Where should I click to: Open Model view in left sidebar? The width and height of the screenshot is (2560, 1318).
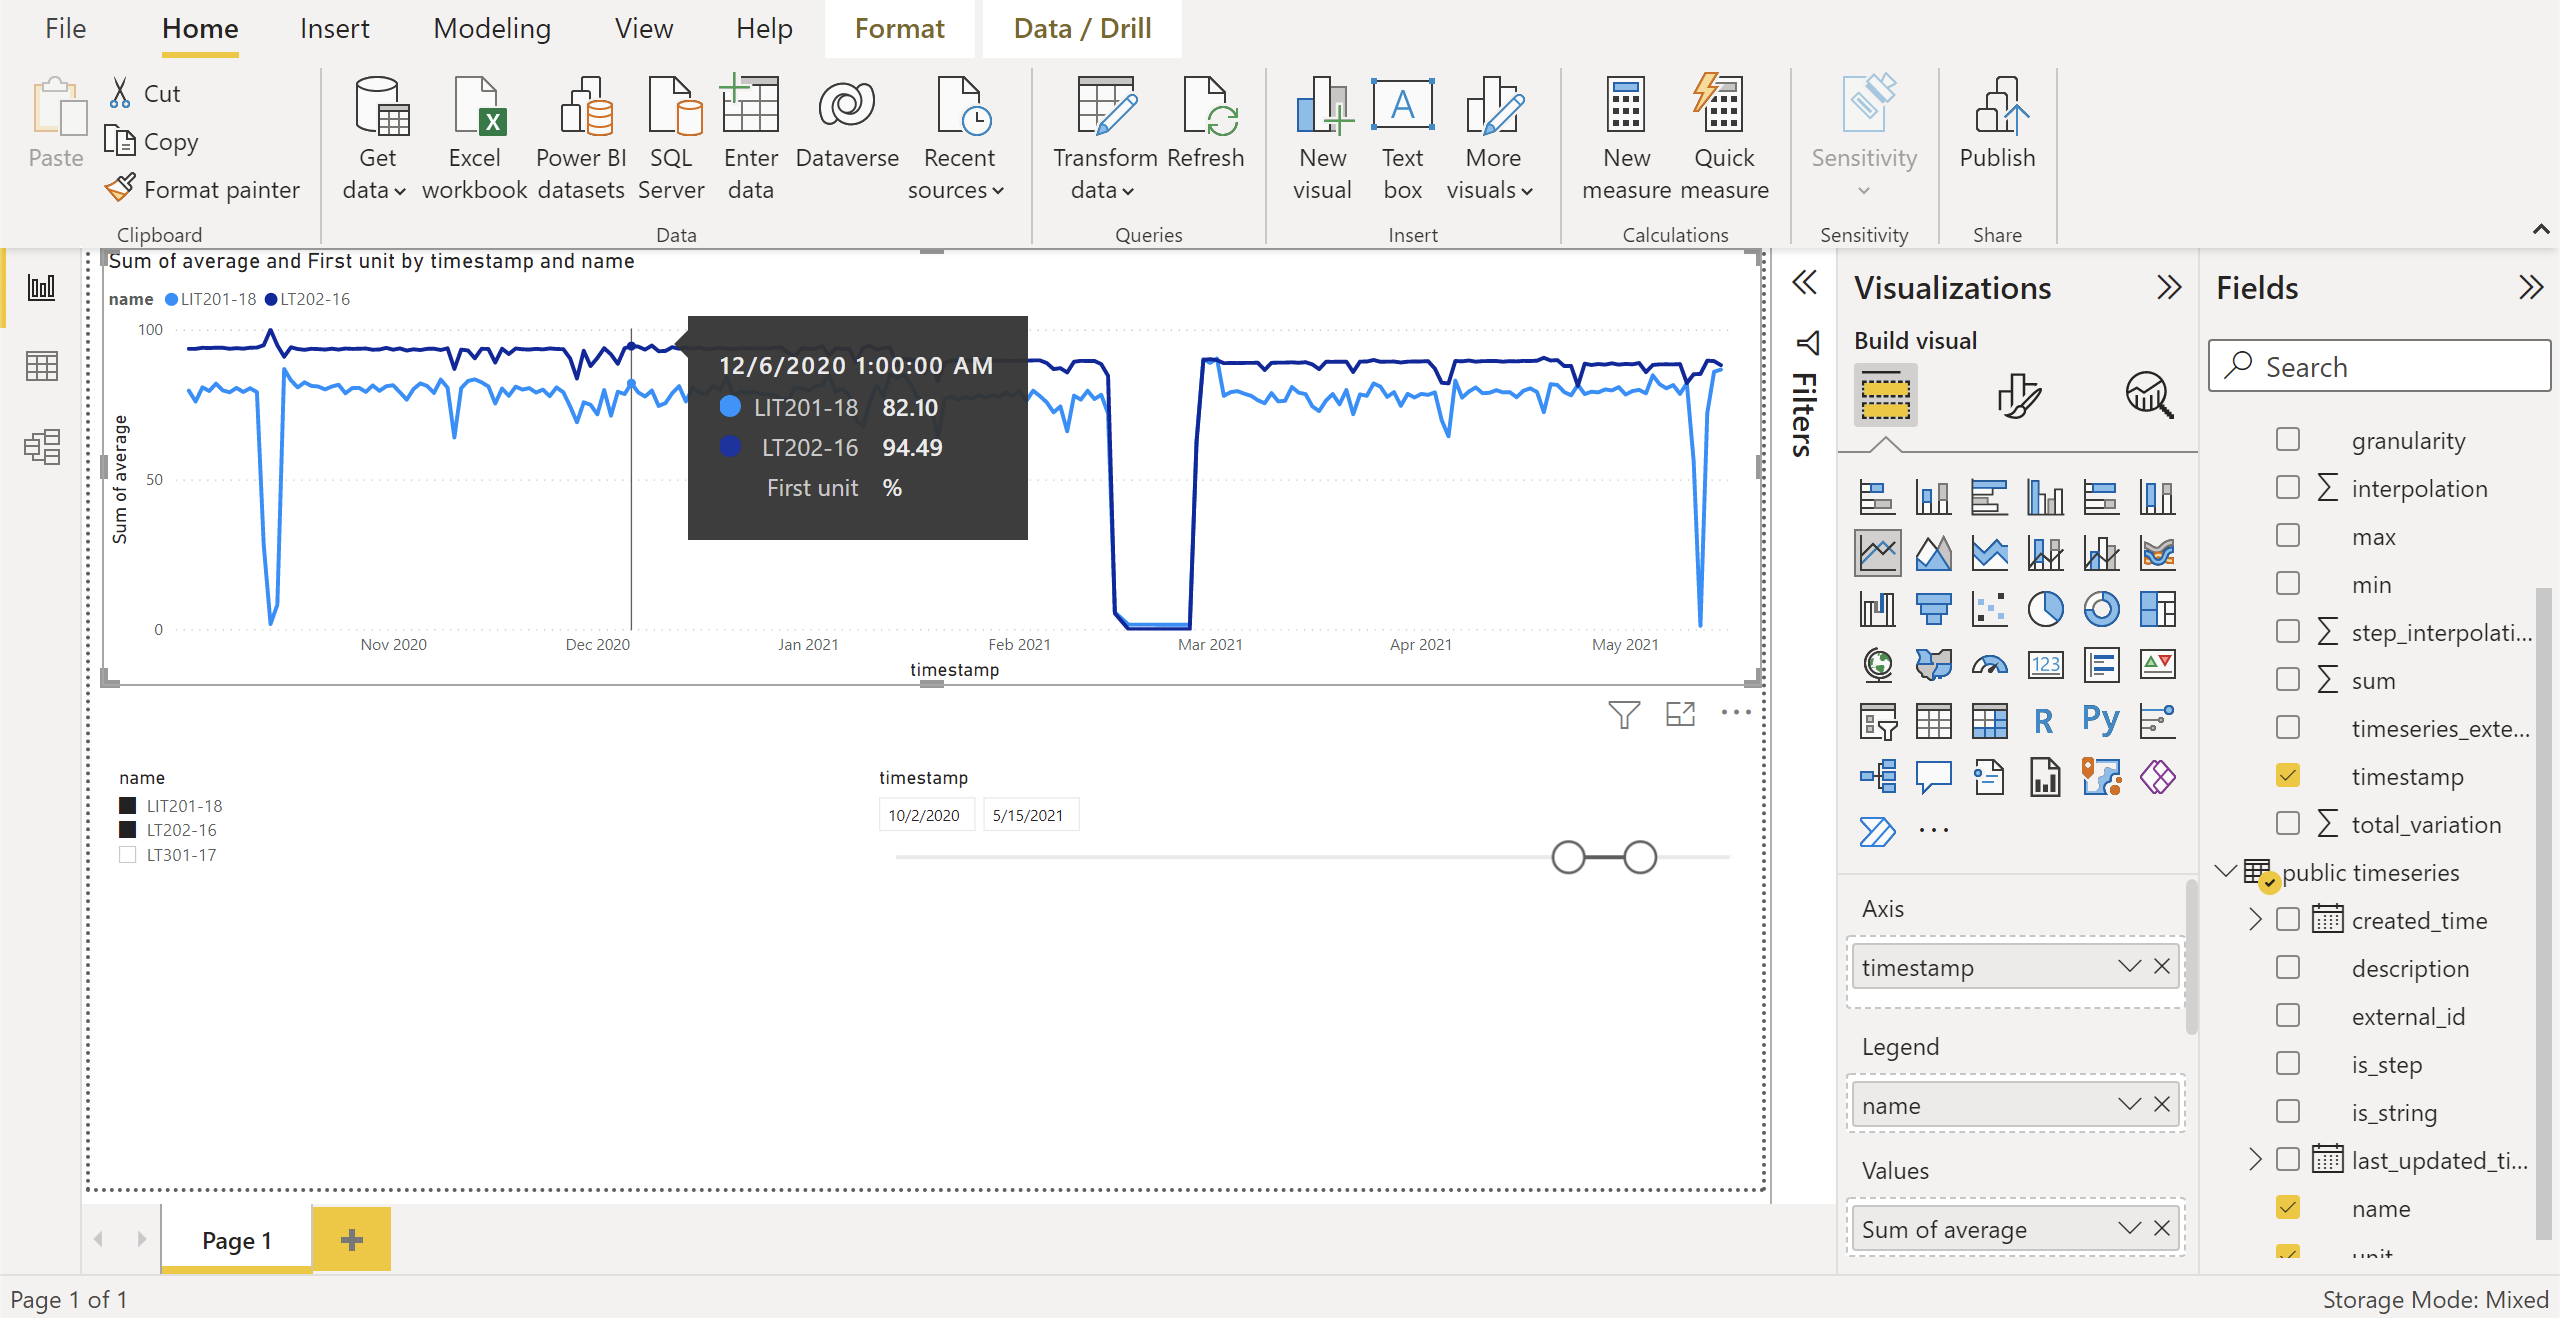tap(41, 446)
